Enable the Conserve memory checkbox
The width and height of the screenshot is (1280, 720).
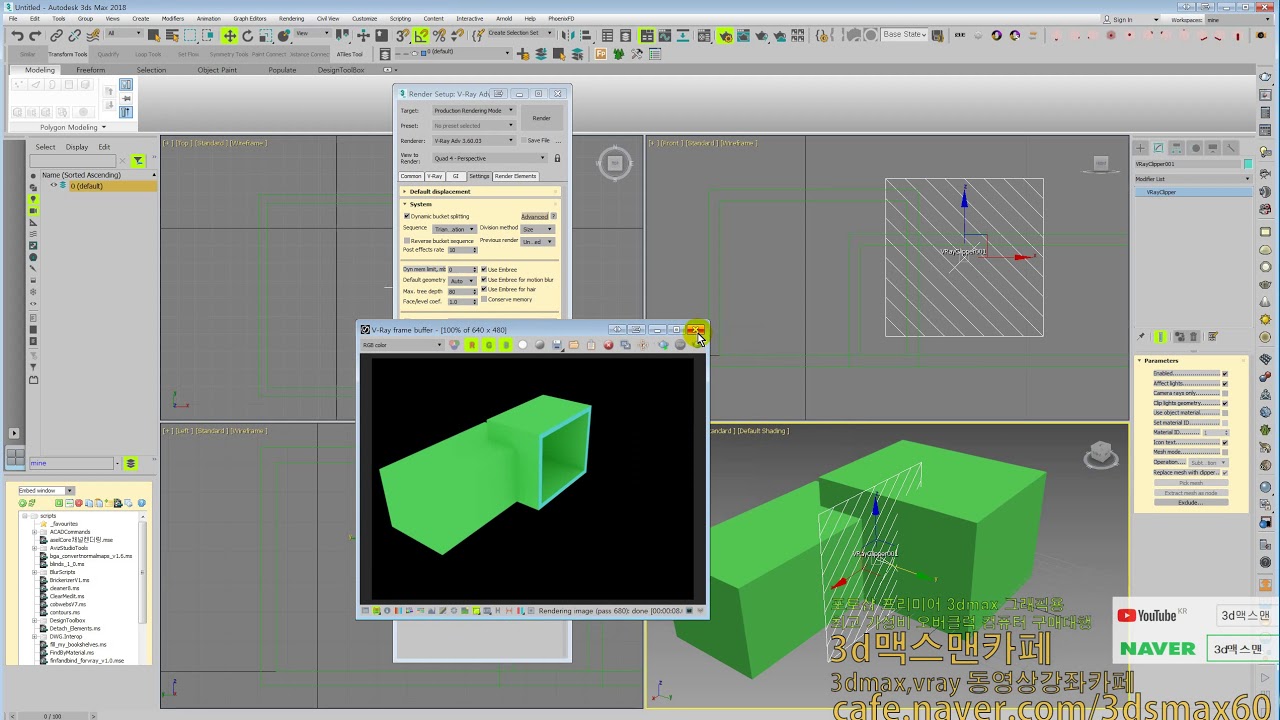[x=484, y=299]
